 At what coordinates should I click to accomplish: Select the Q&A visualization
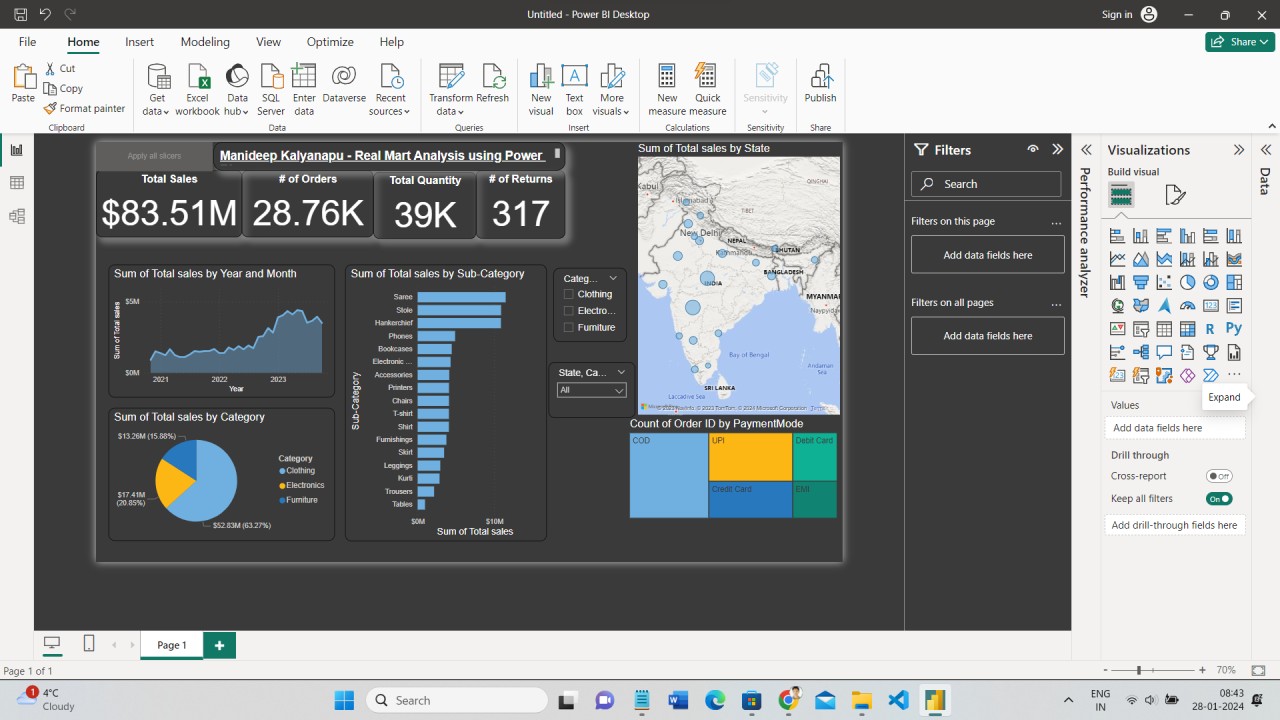tap(1164, 352)
